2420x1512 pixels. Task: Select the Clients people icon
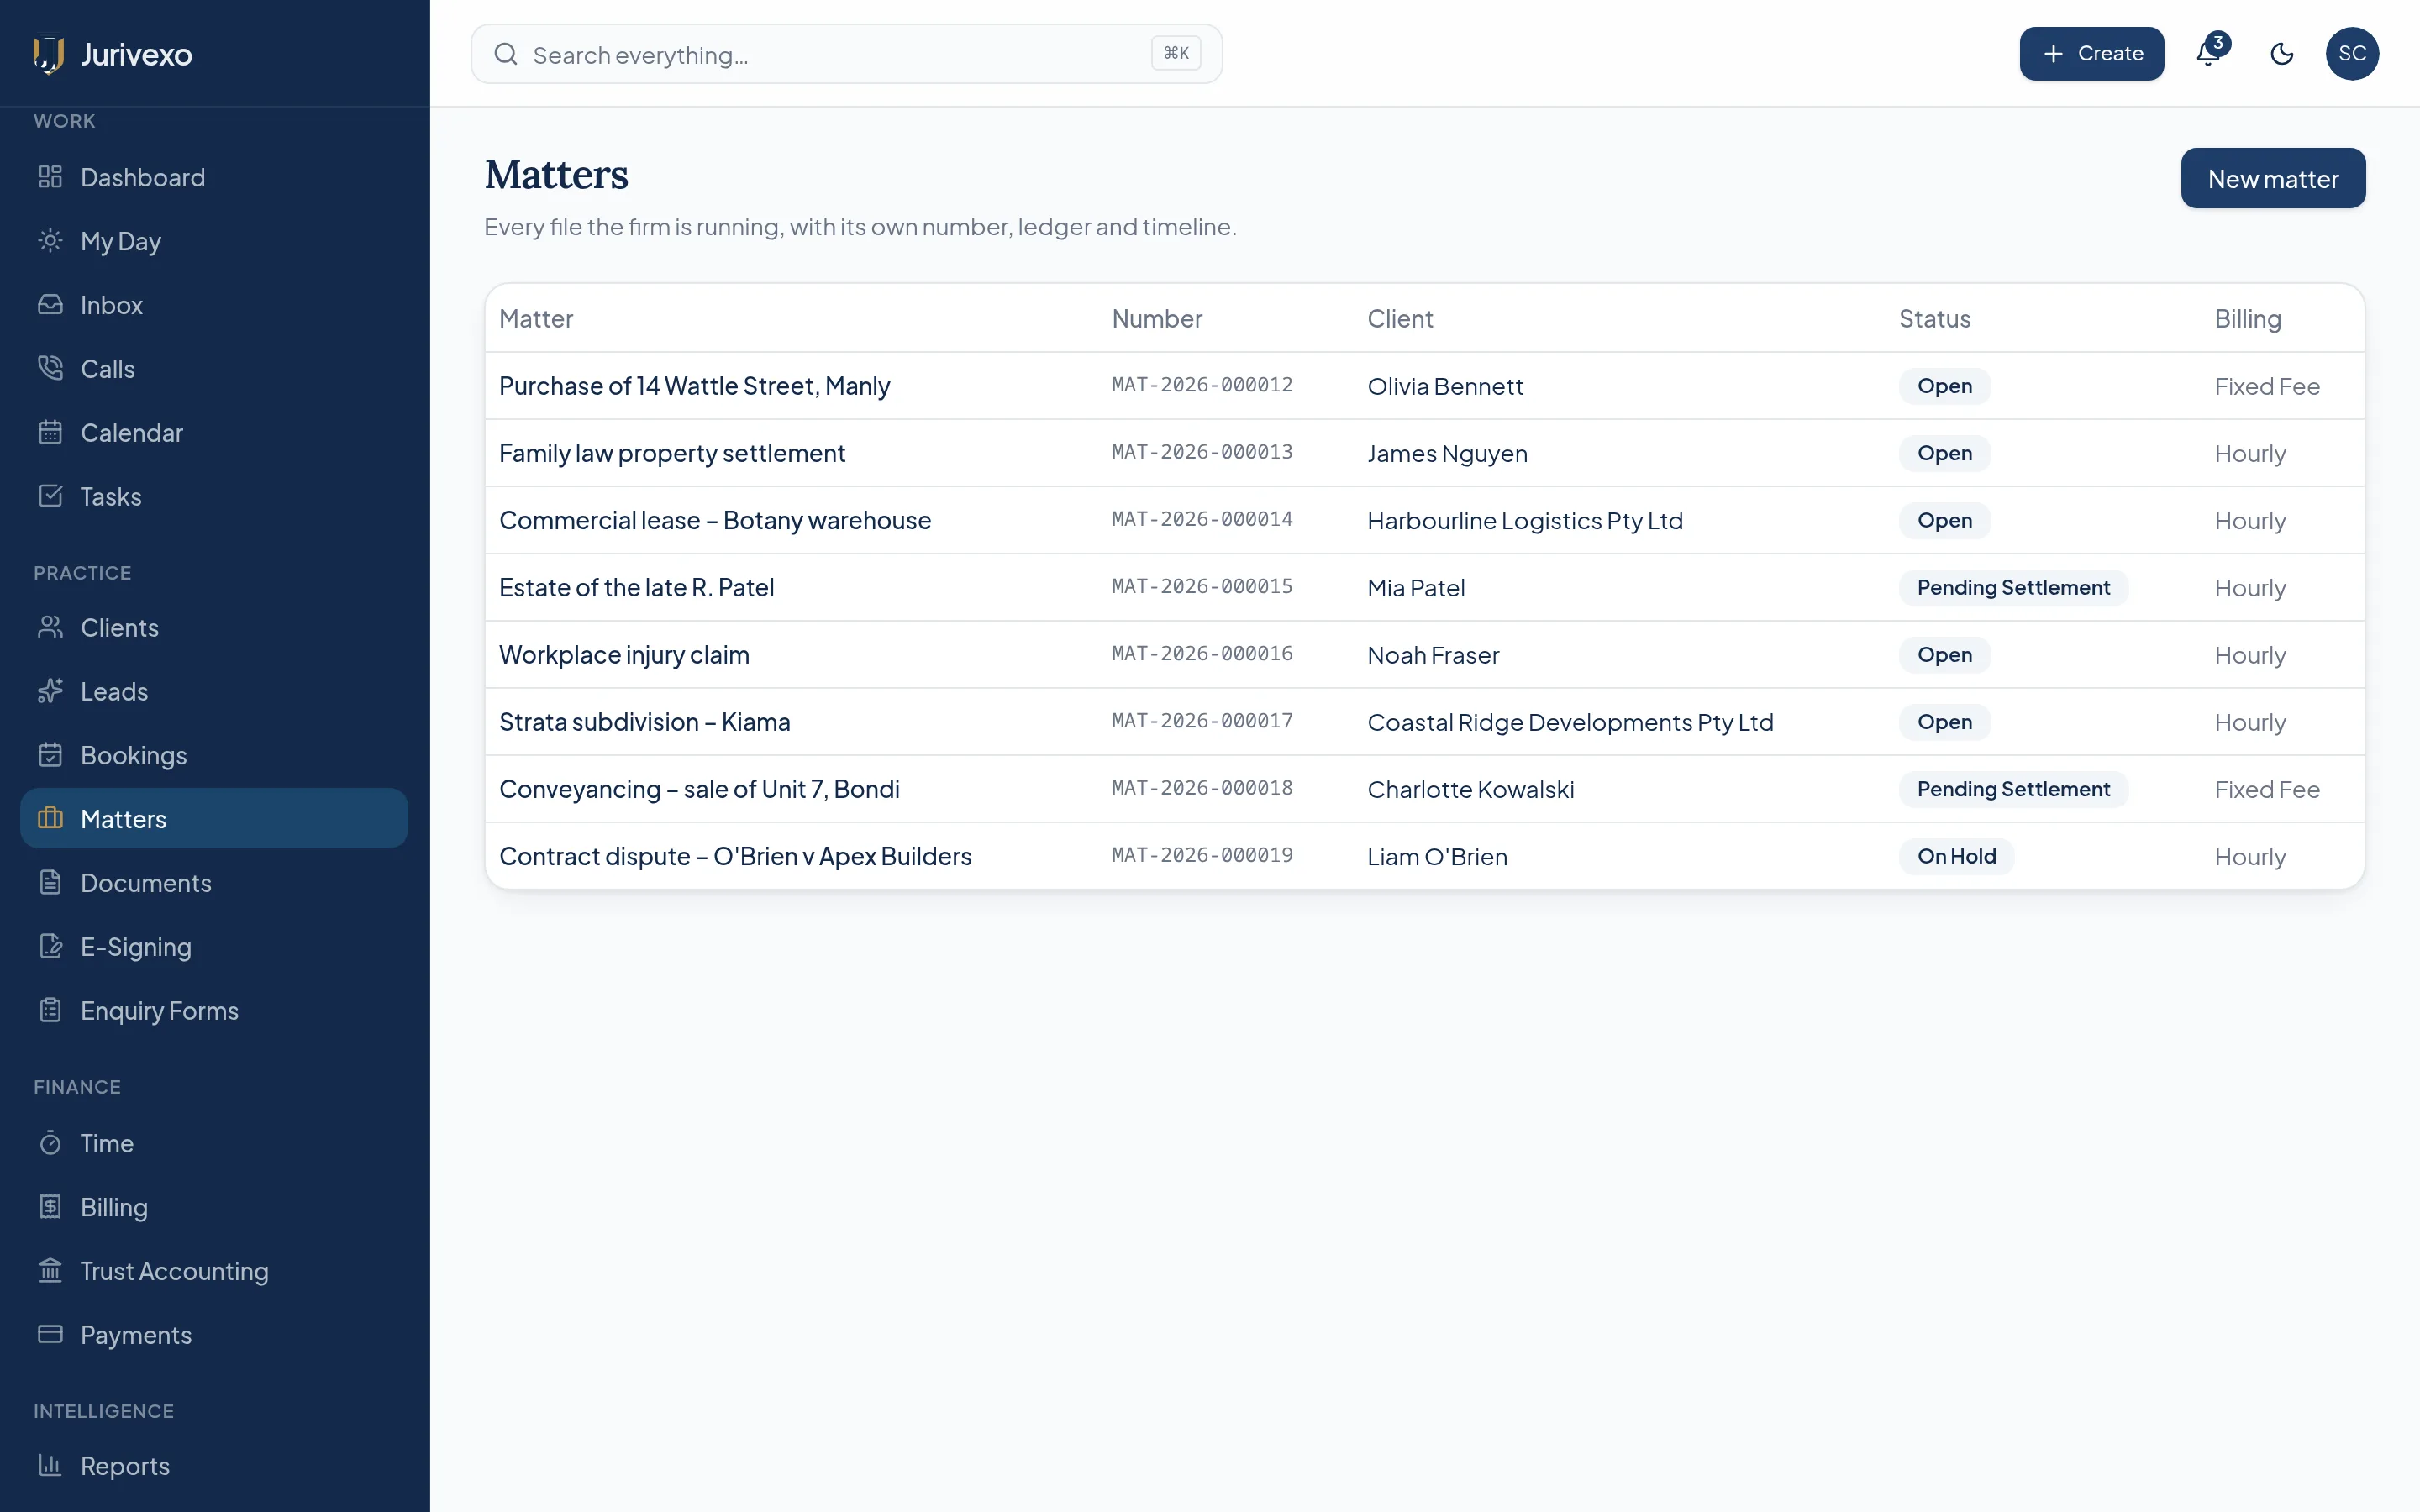50,627
